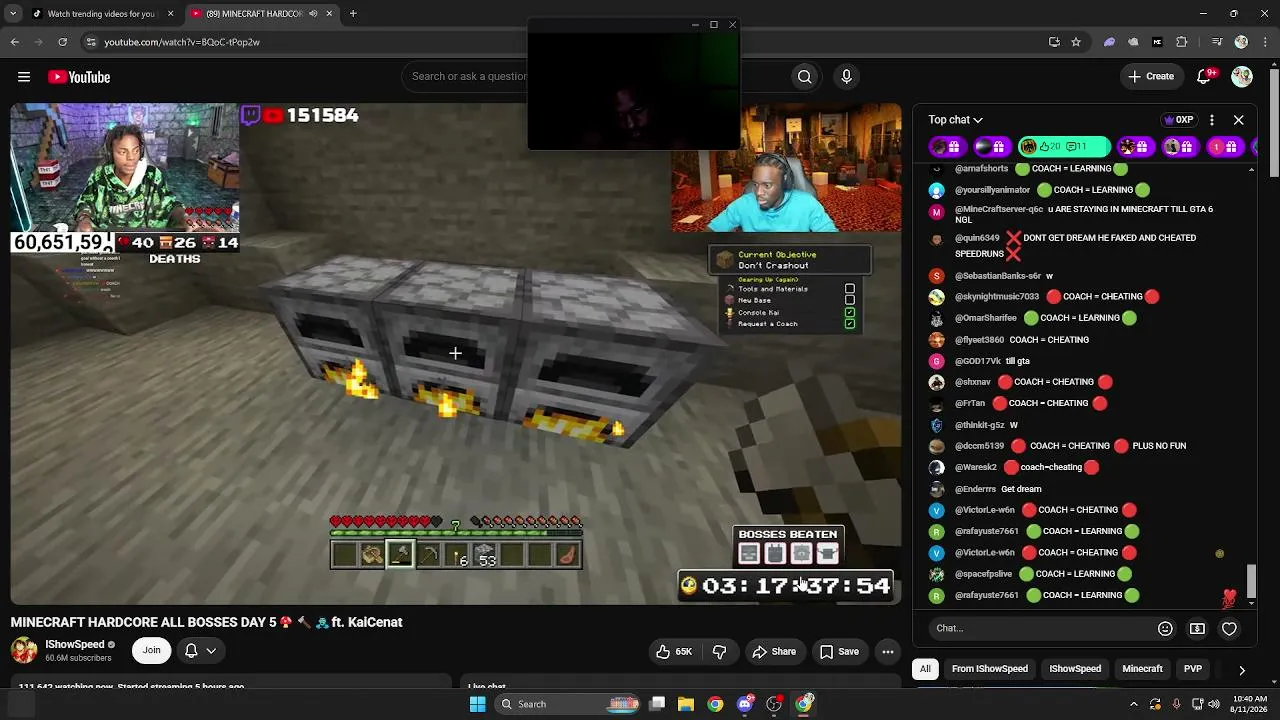Open File Explorer from taskbar
1280x720 pixels.
click(686, 704)
